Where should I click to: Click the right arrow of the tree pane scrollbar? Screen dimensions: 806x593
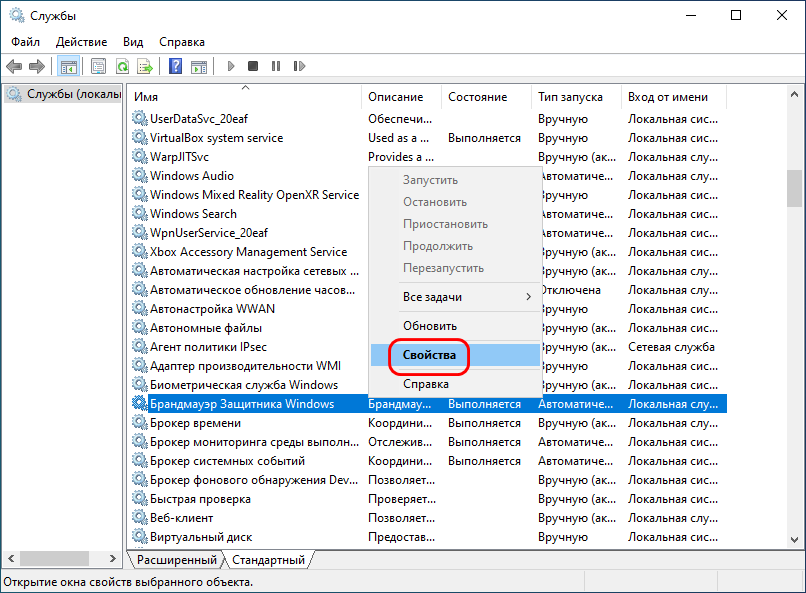pos(113,559)
